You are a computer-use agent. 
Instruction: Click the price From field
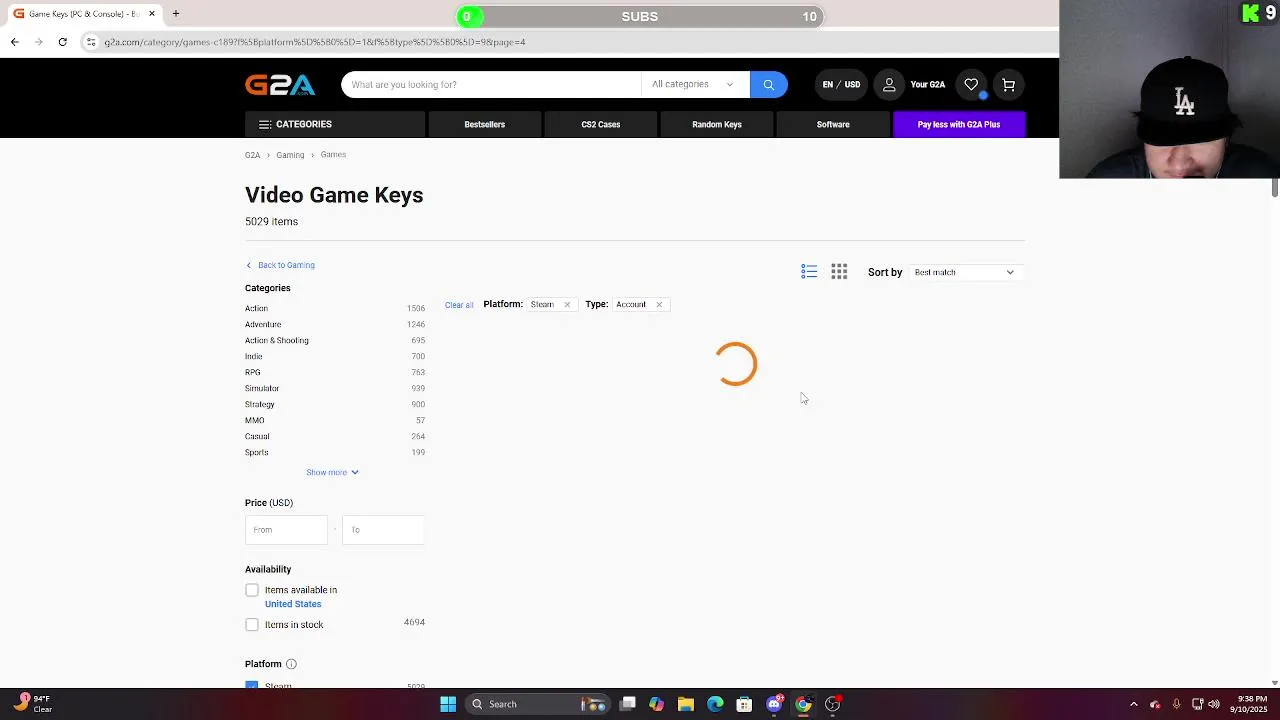[286, 530]
